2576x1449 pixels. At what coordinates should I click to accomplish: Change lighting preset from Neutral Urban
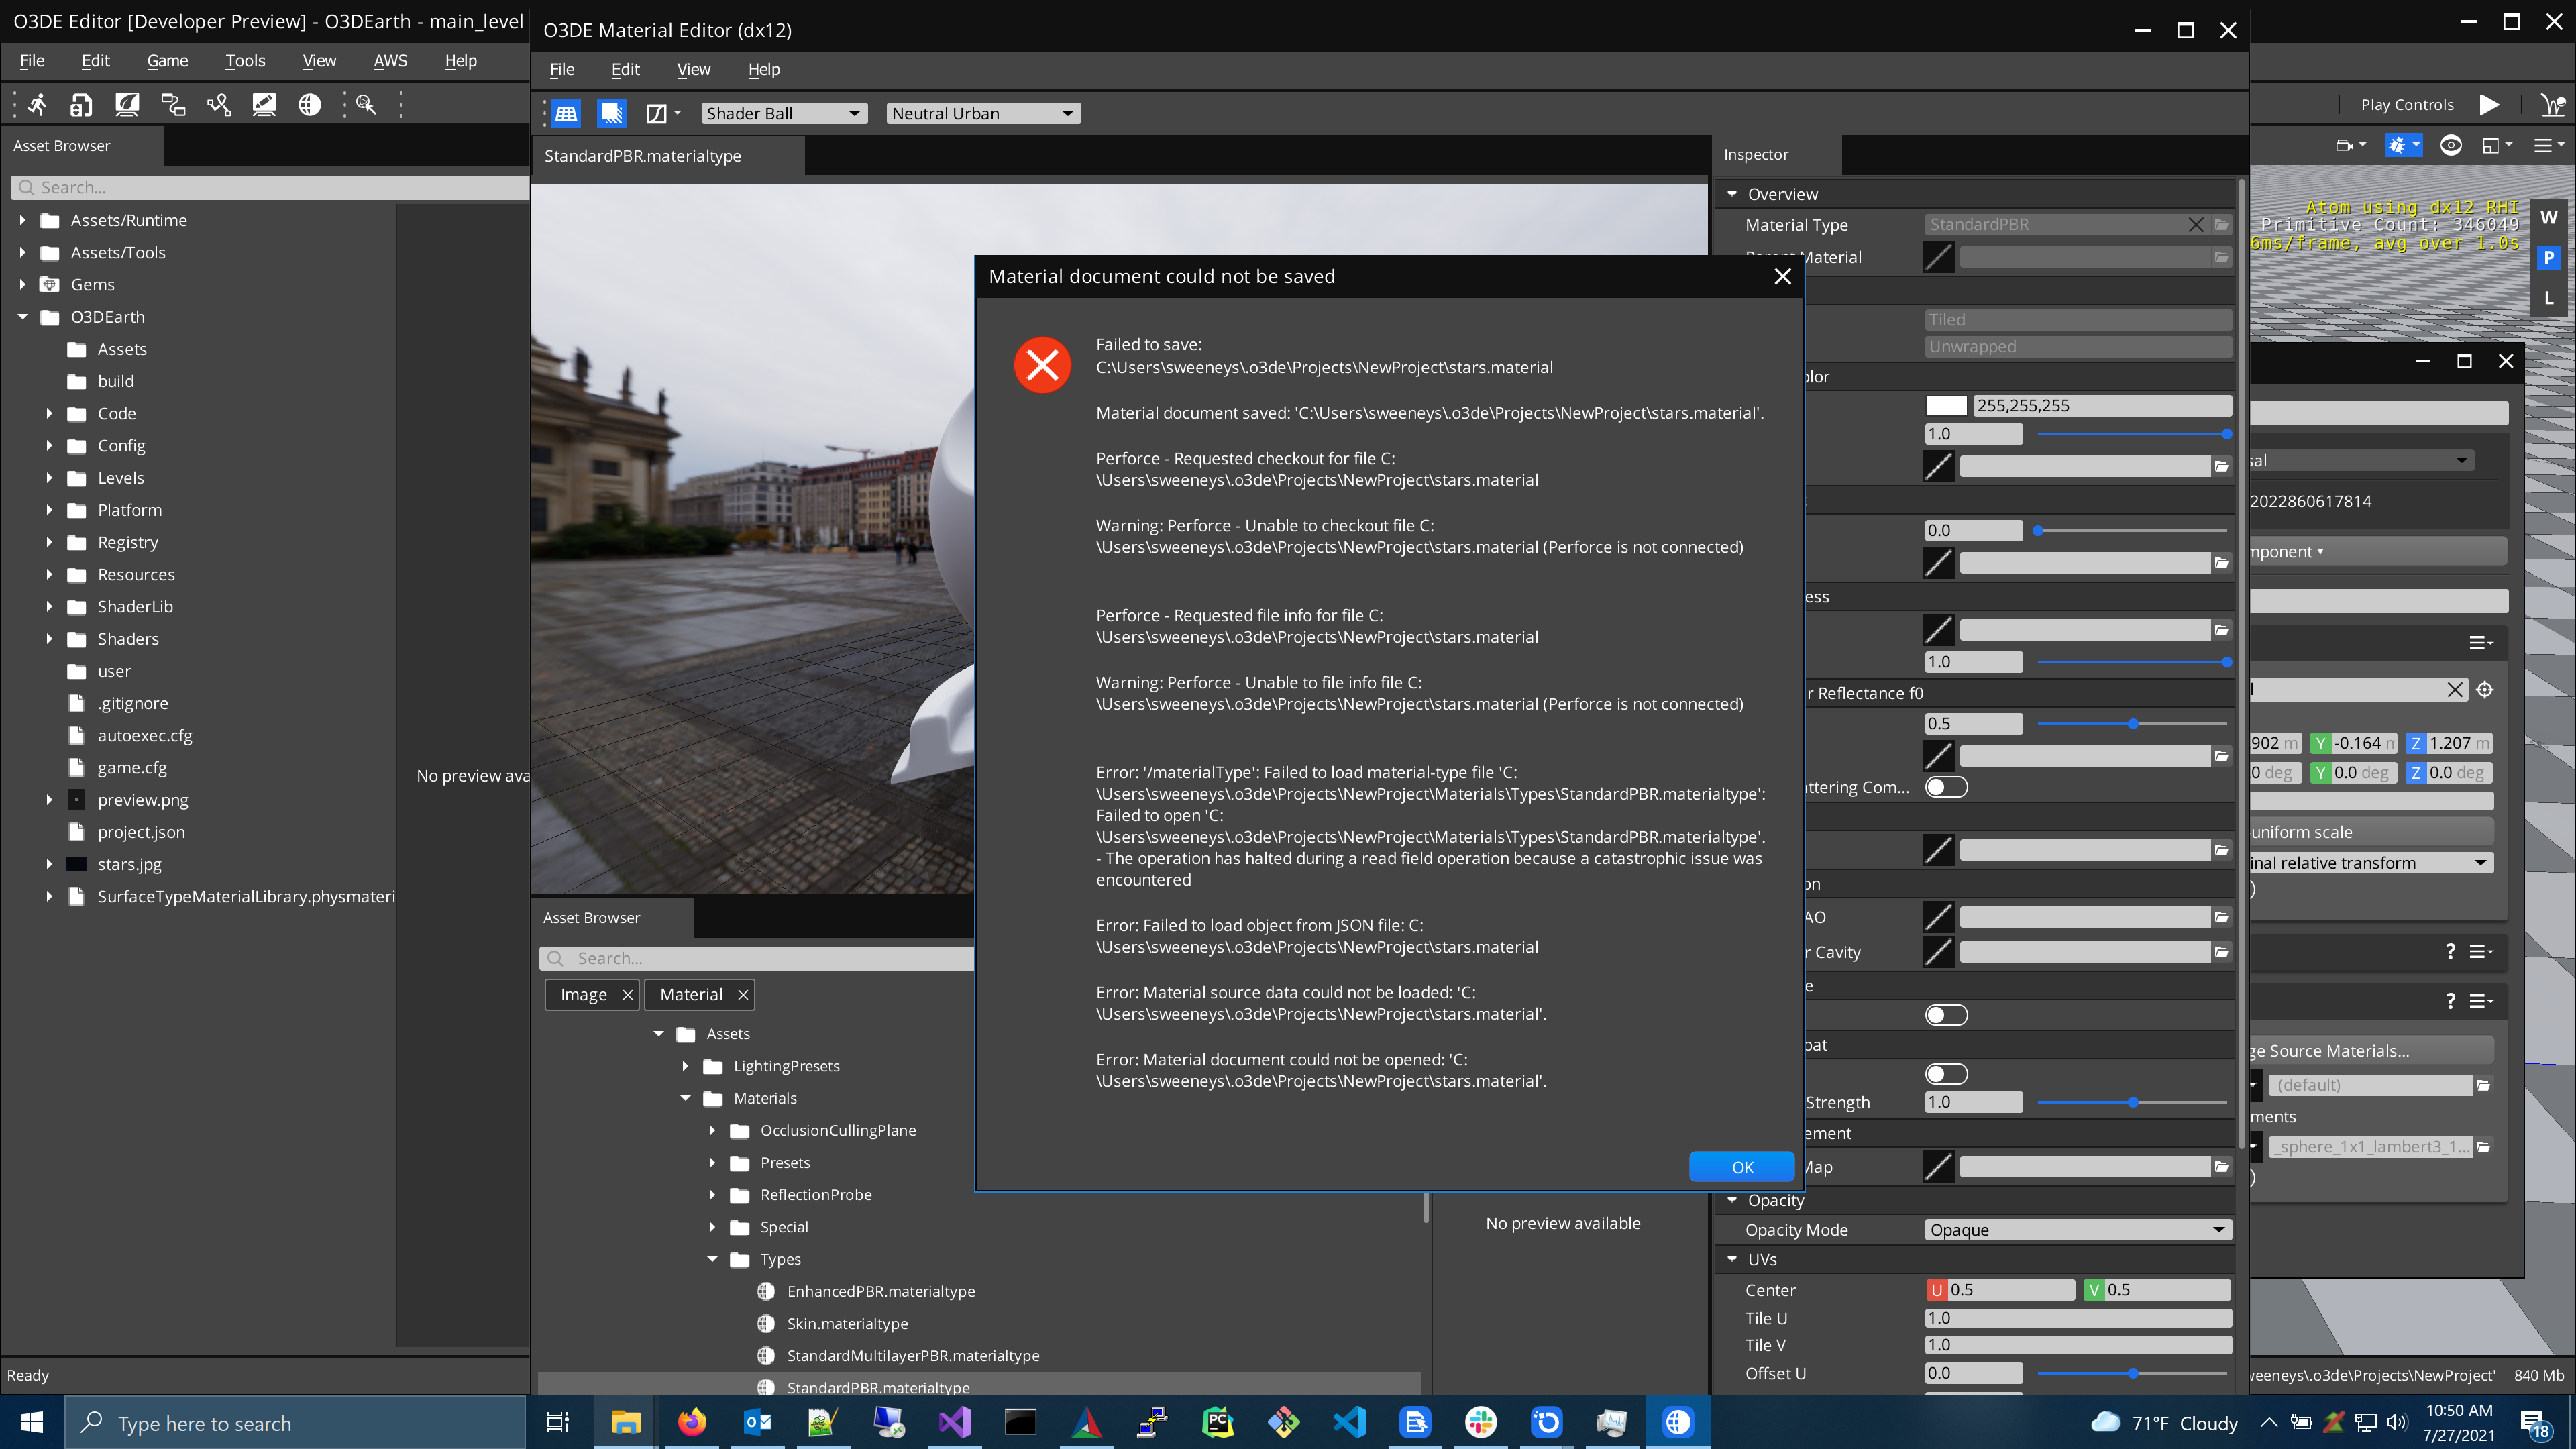coord(982,113)
